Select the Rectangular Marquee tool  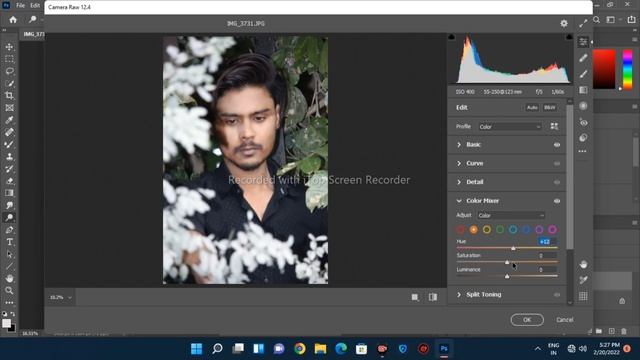point(9,59)
